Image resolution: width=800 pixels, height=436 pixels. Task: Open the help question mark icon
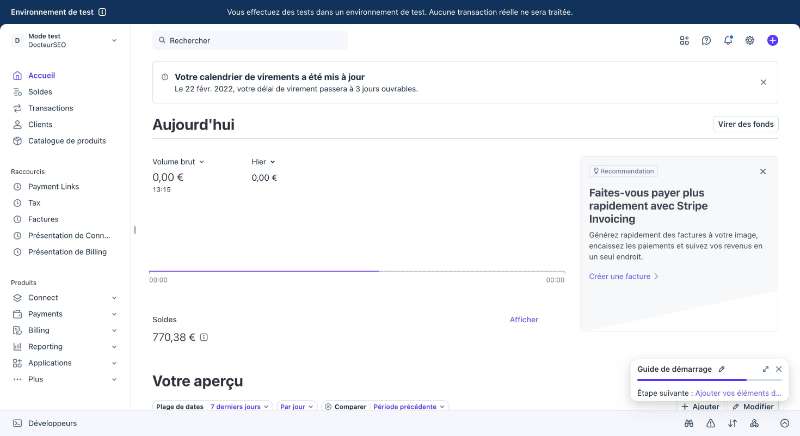[x=706, y=40]
